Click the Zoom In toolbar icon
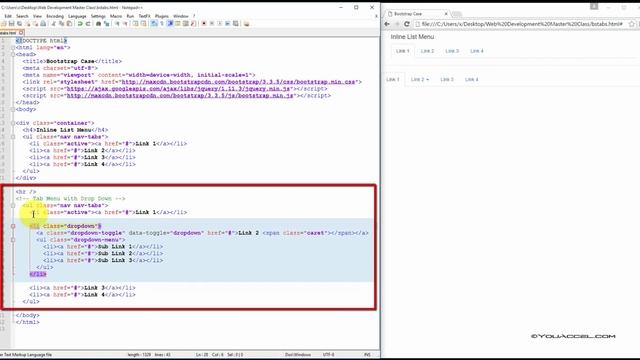640x360 pixels. pos(118,24)
